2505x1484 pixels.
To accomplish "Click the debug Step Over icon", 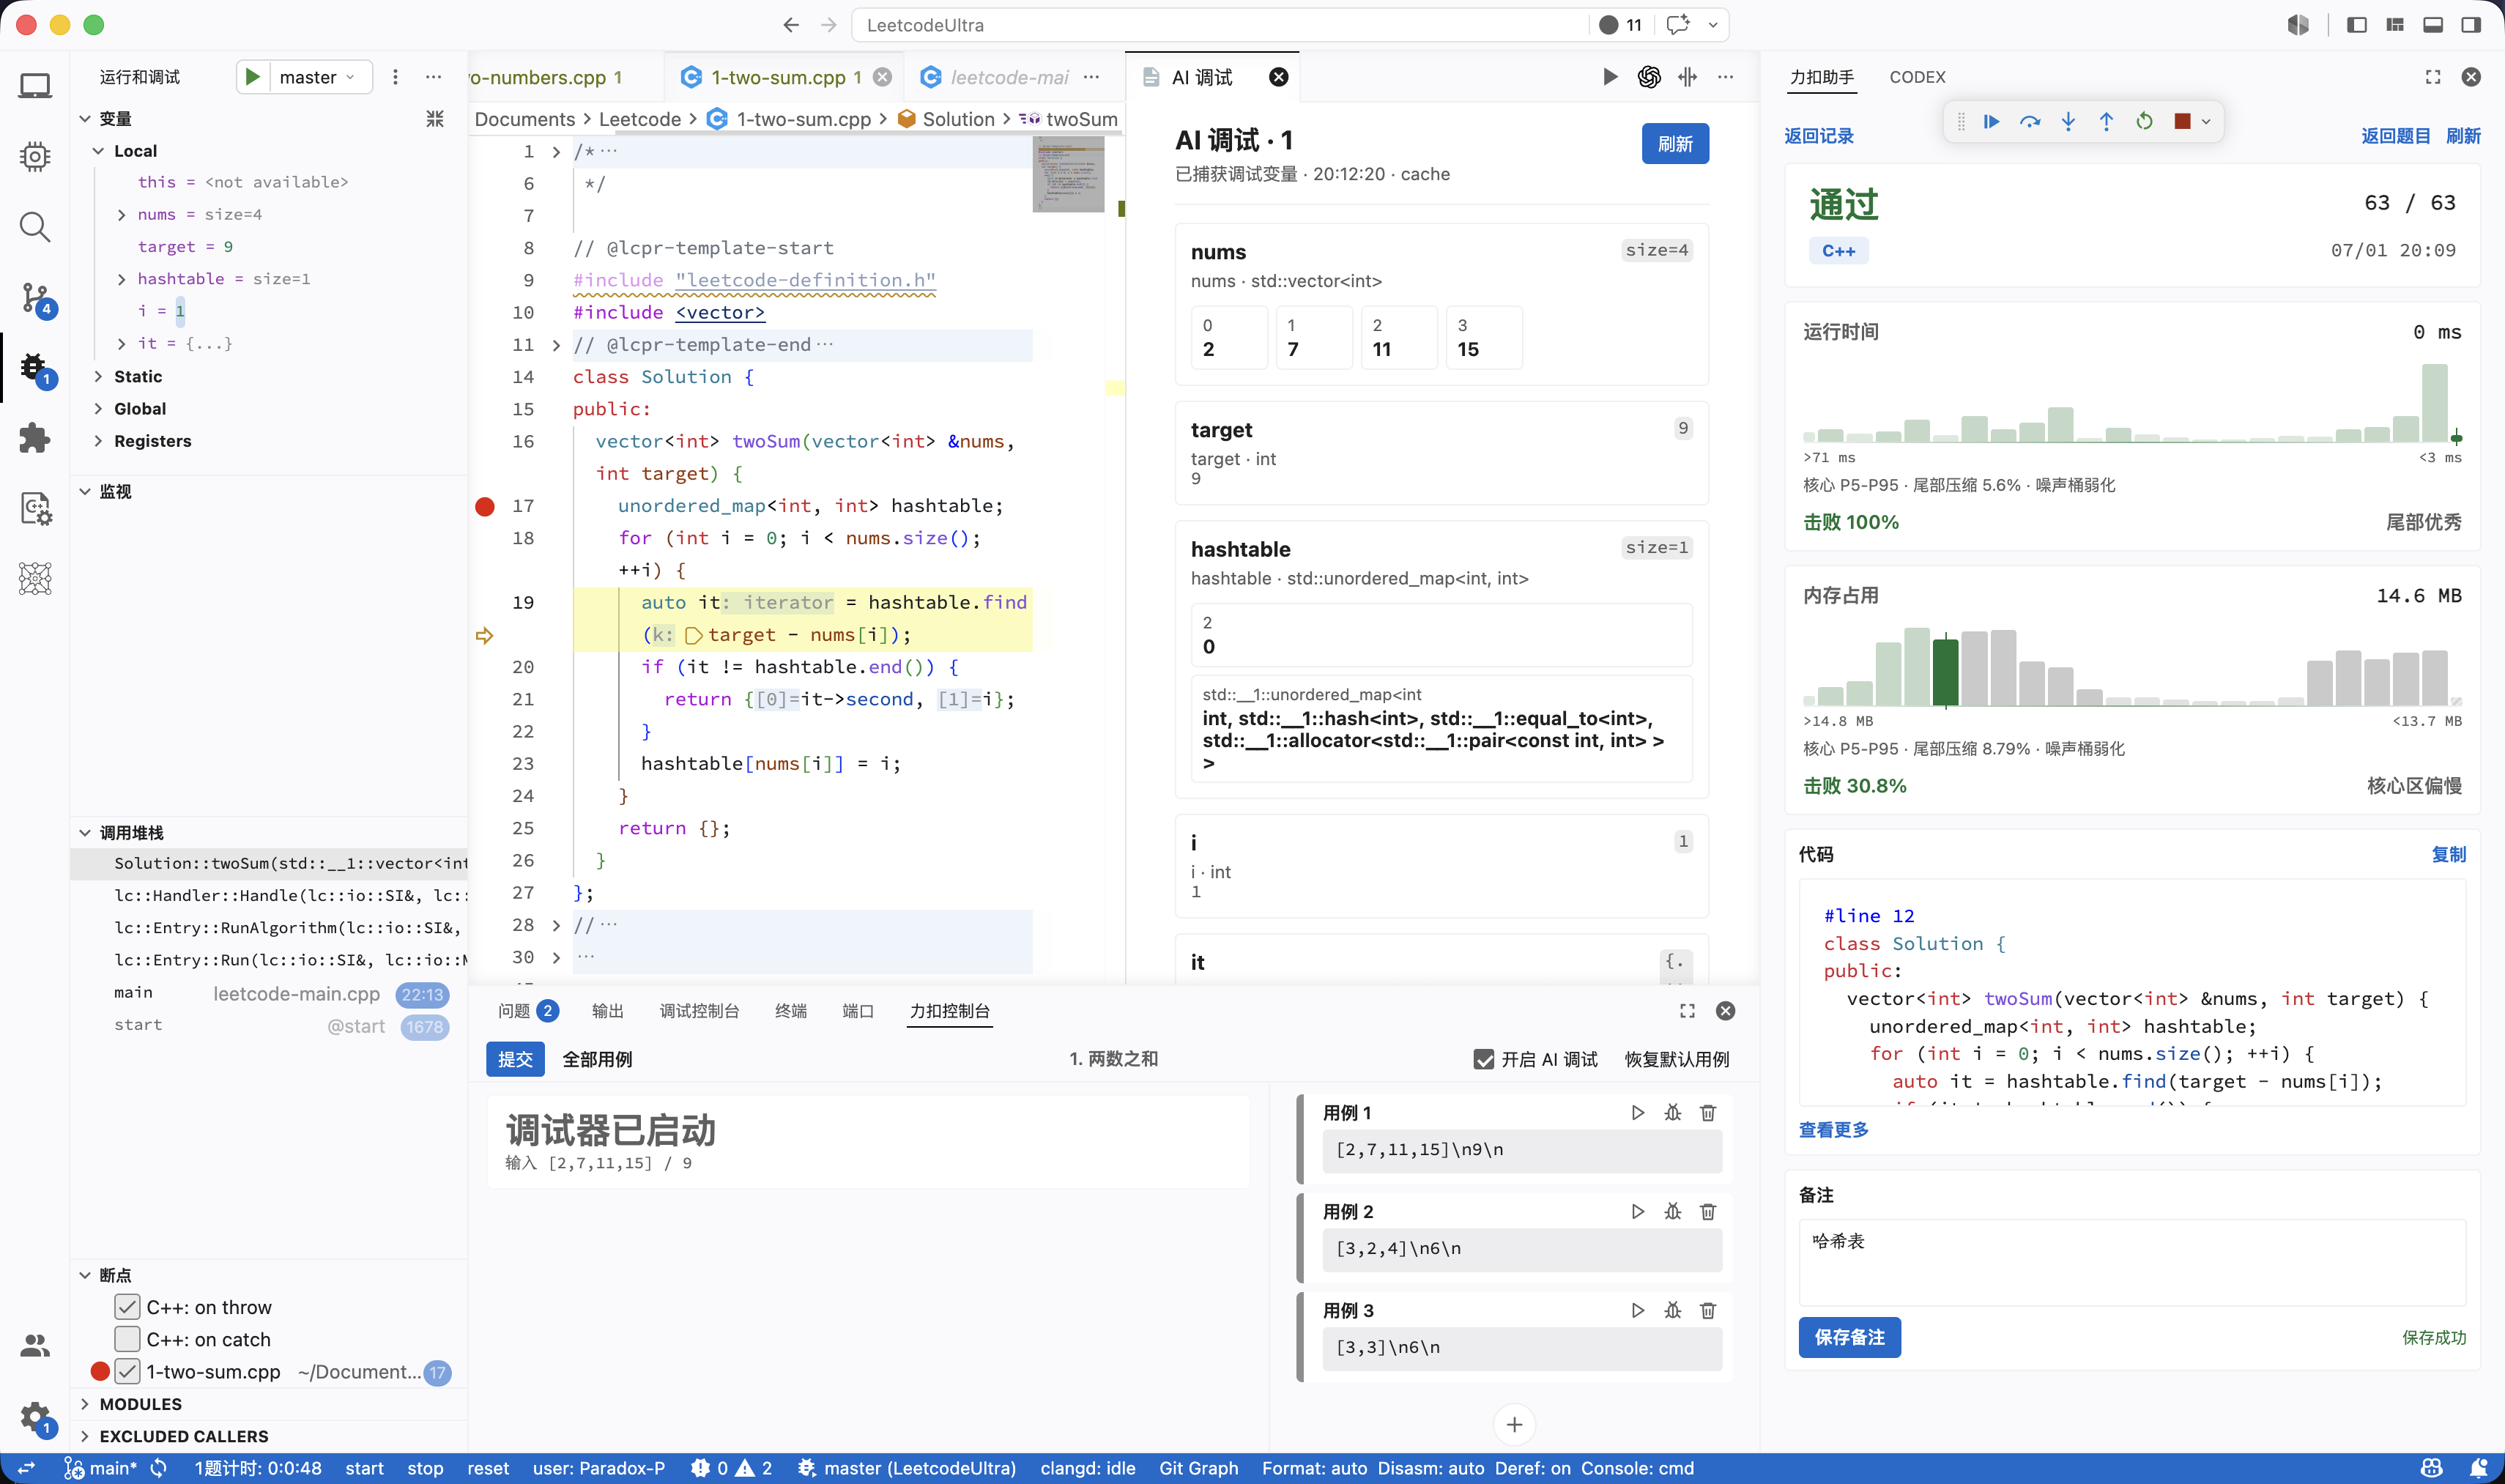I will pos(2029,122).
